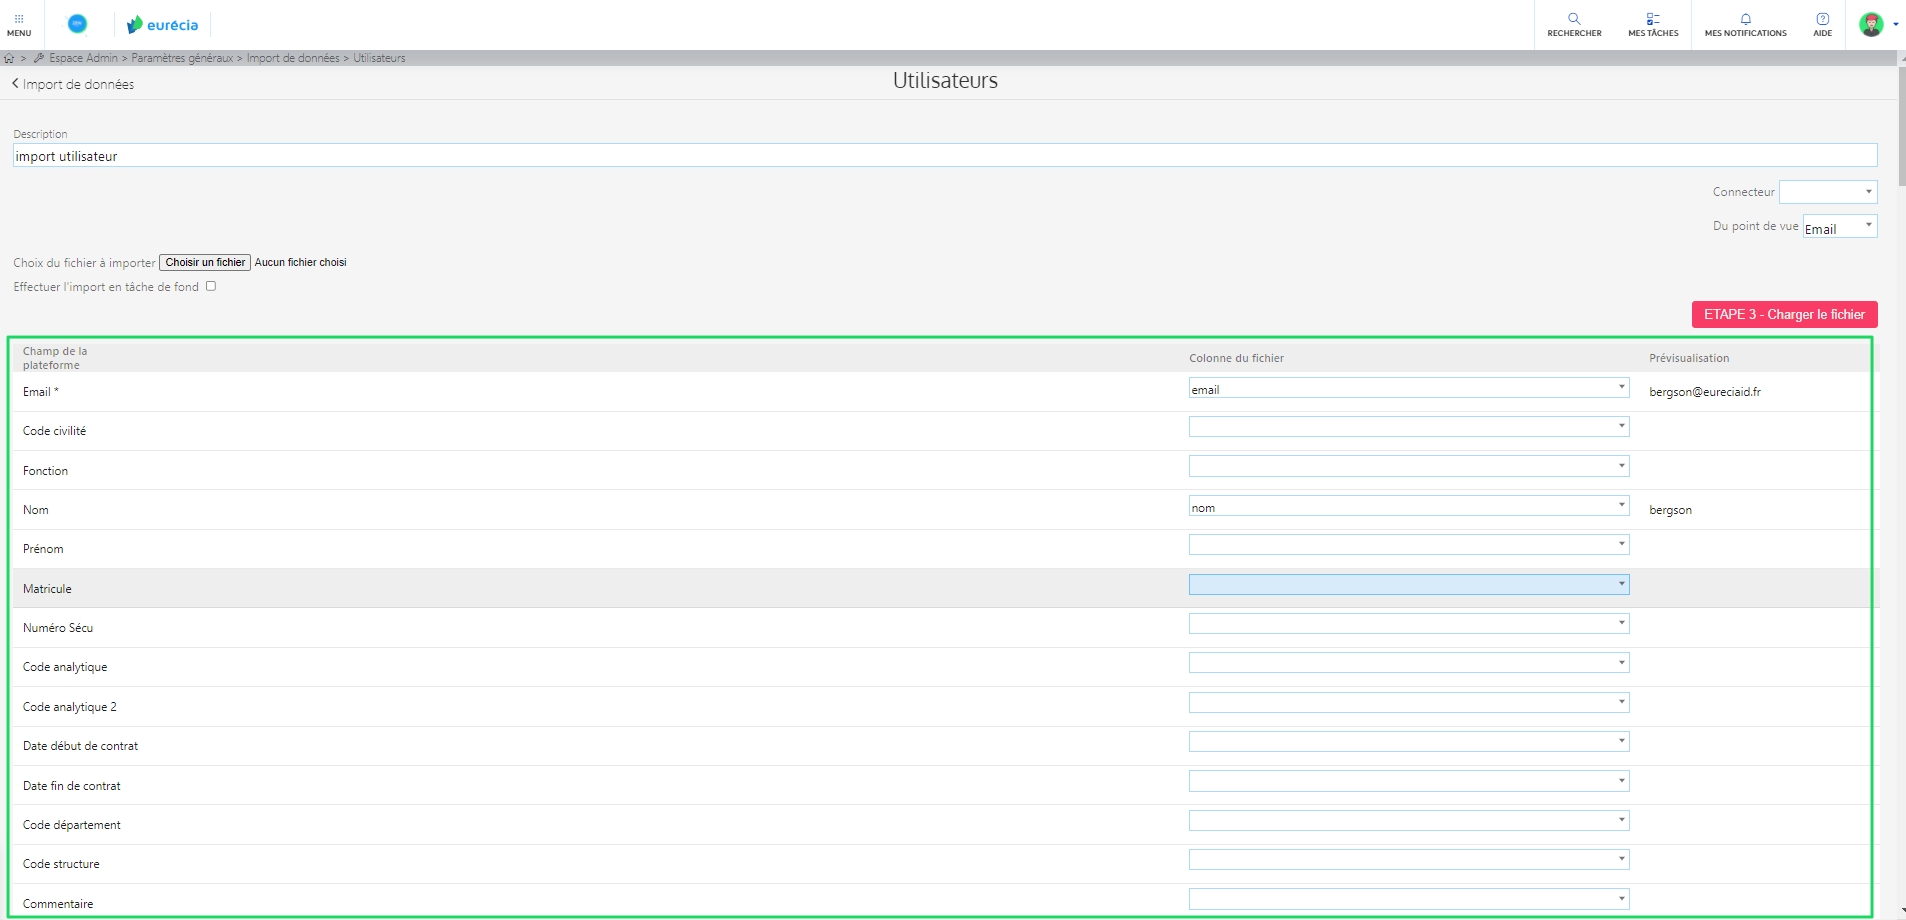The image size is (1906, 920).
Task: Open the Commentaire column dropdown
Action: pyautogui.click(x=1409, y=899)
